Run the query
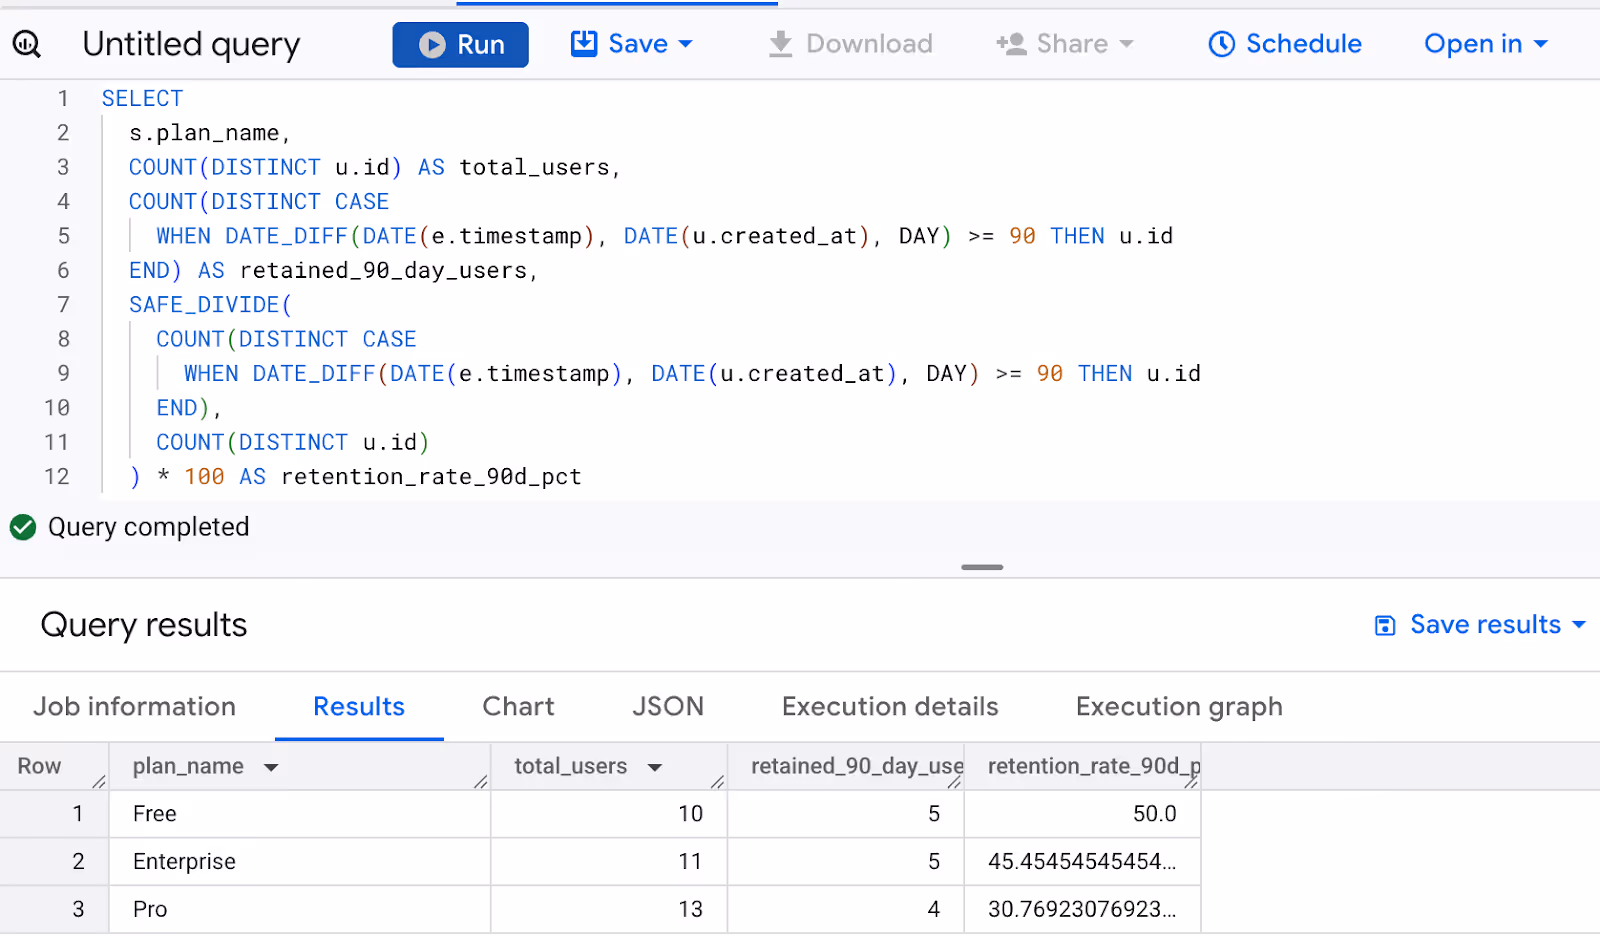The width and height of the screenshot is (1600, 936). tap(460, 45)
